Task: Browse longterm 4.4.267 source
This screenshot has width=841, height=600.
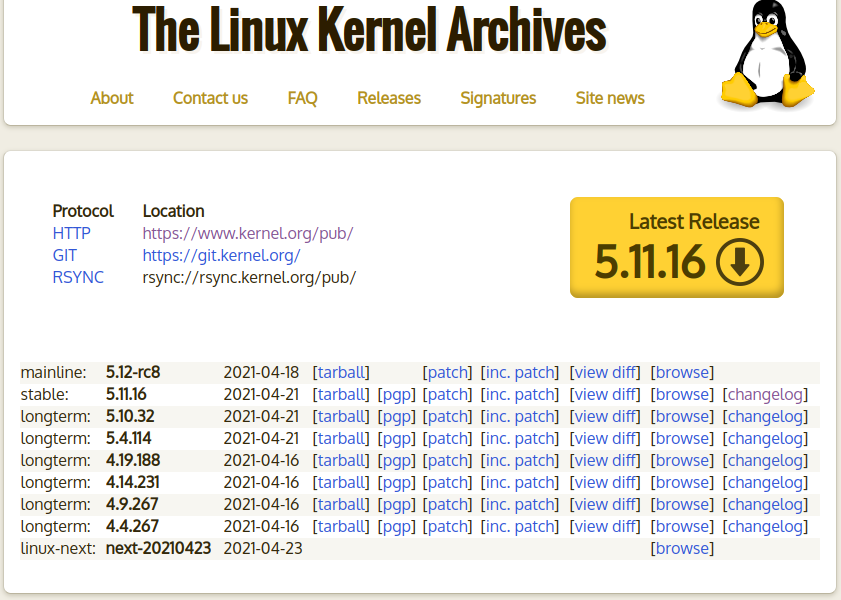Action: pos(682,526)
